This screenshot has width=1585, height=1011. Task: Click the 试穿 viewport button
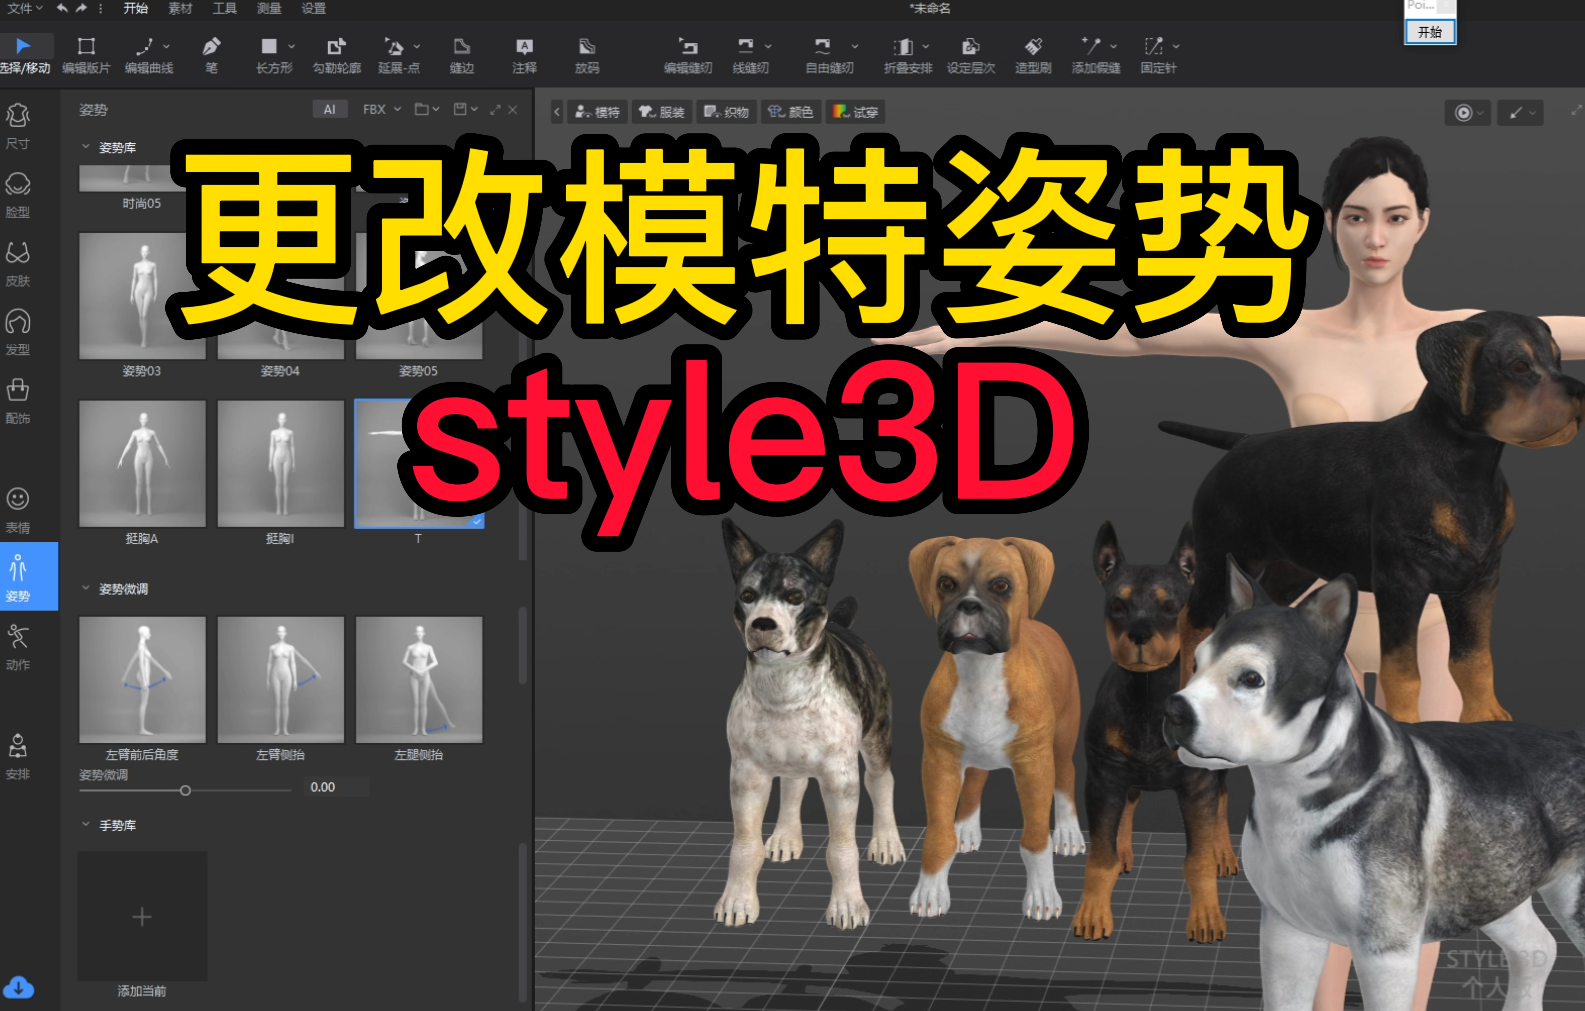click(855, 112)
